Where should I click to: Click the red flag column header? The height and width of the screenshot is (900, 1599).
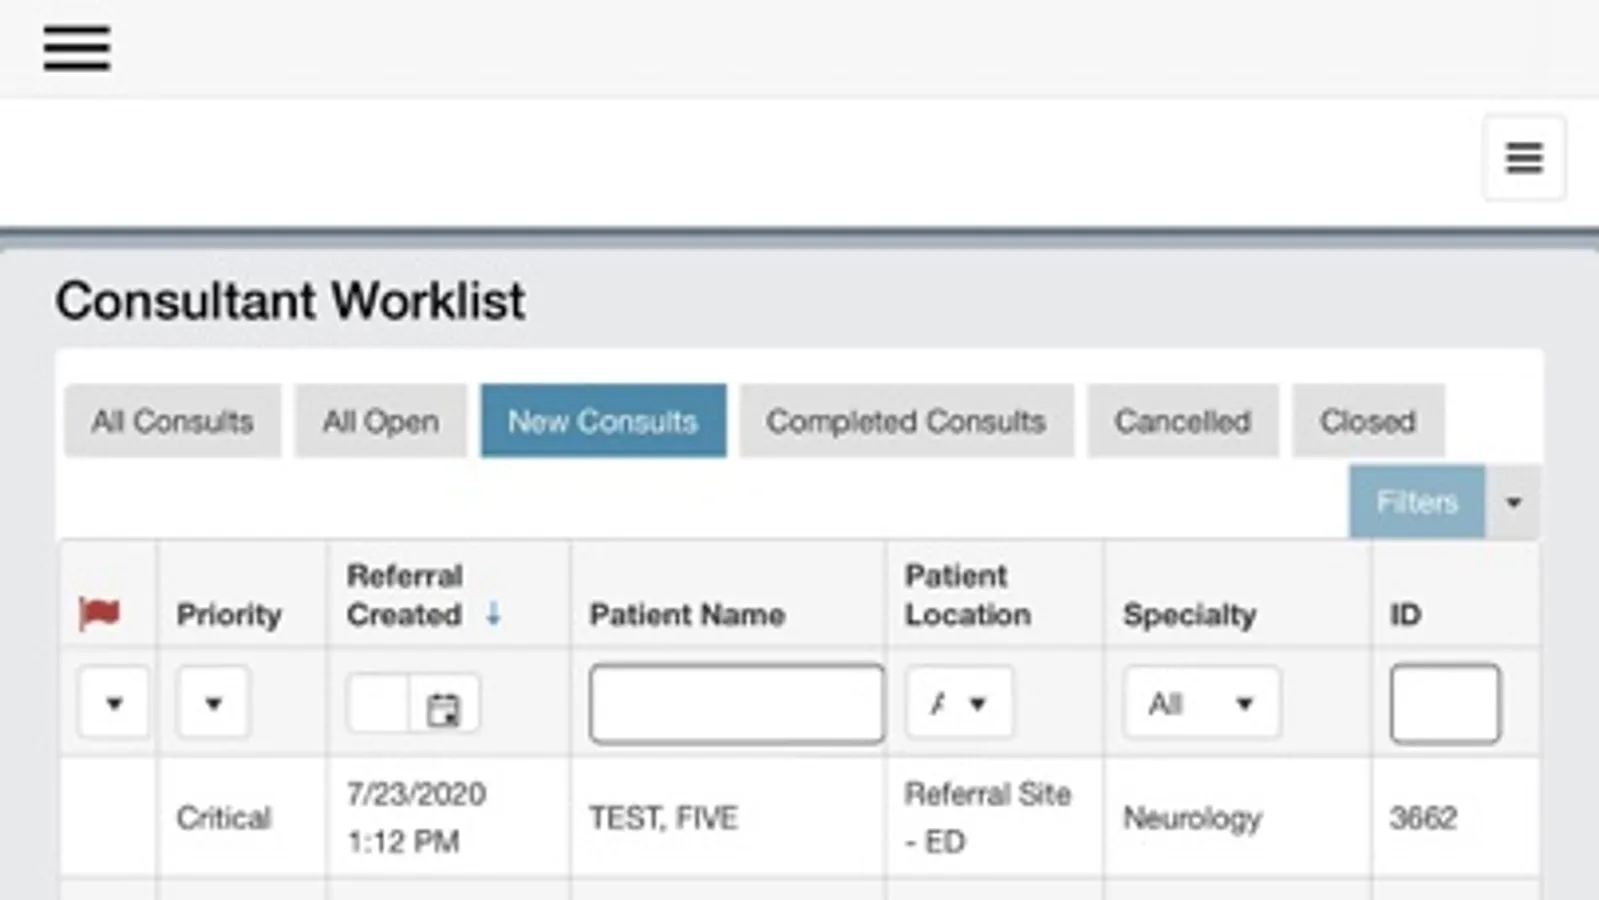pos(99,613)
